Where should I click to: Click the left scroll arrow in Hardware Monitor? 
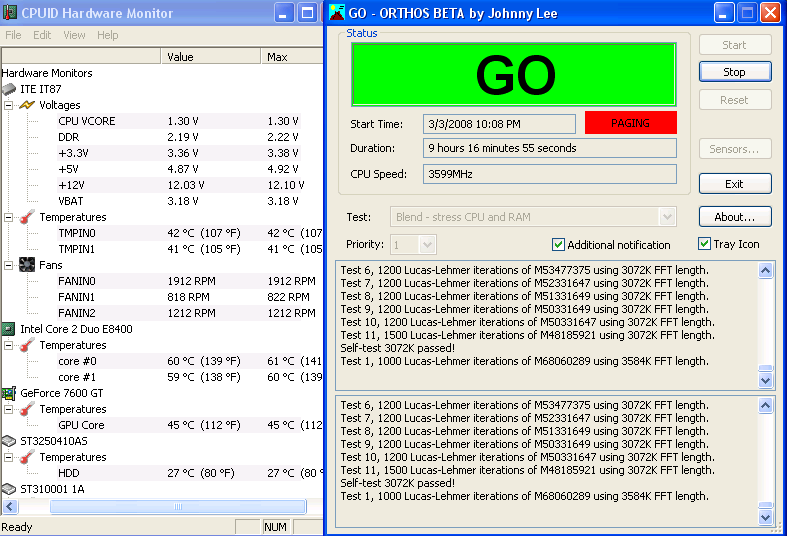point(10,506)
